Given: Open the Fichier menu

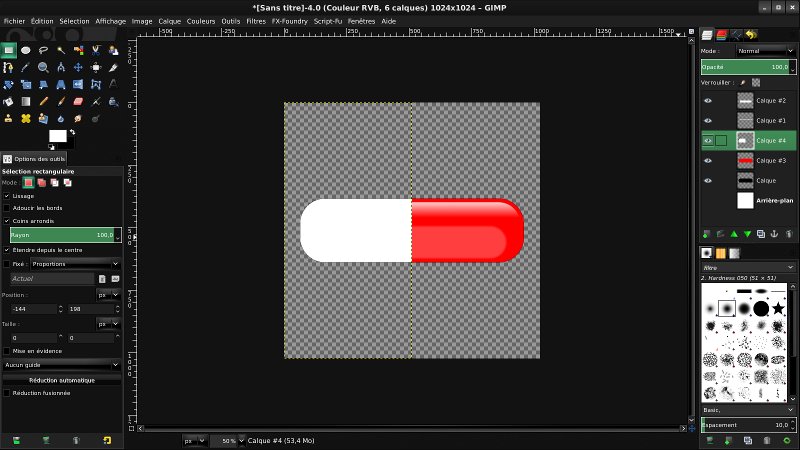Looking at the screenshot, I should click(x=14, y=21).
